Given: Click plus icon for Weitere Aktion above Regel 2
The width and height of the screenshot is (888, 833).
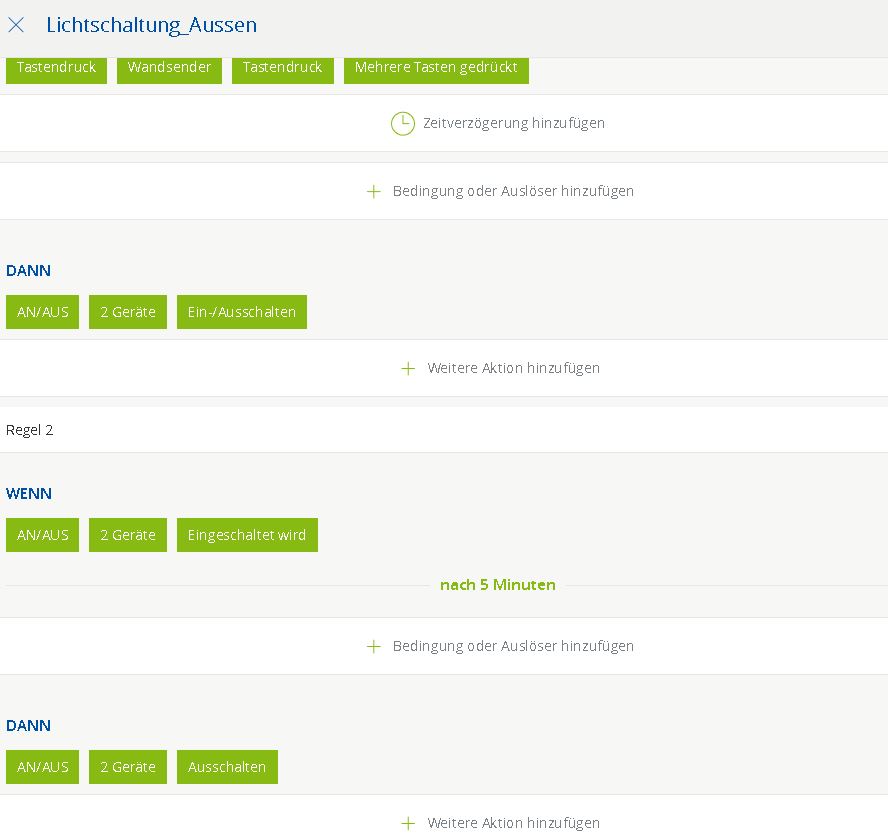Looking at the screenshot, I should (x=408, y=368).
